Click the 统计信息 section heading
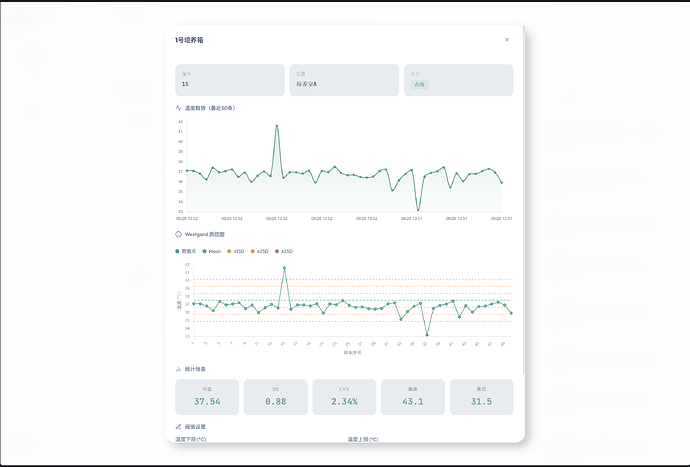 195,369
